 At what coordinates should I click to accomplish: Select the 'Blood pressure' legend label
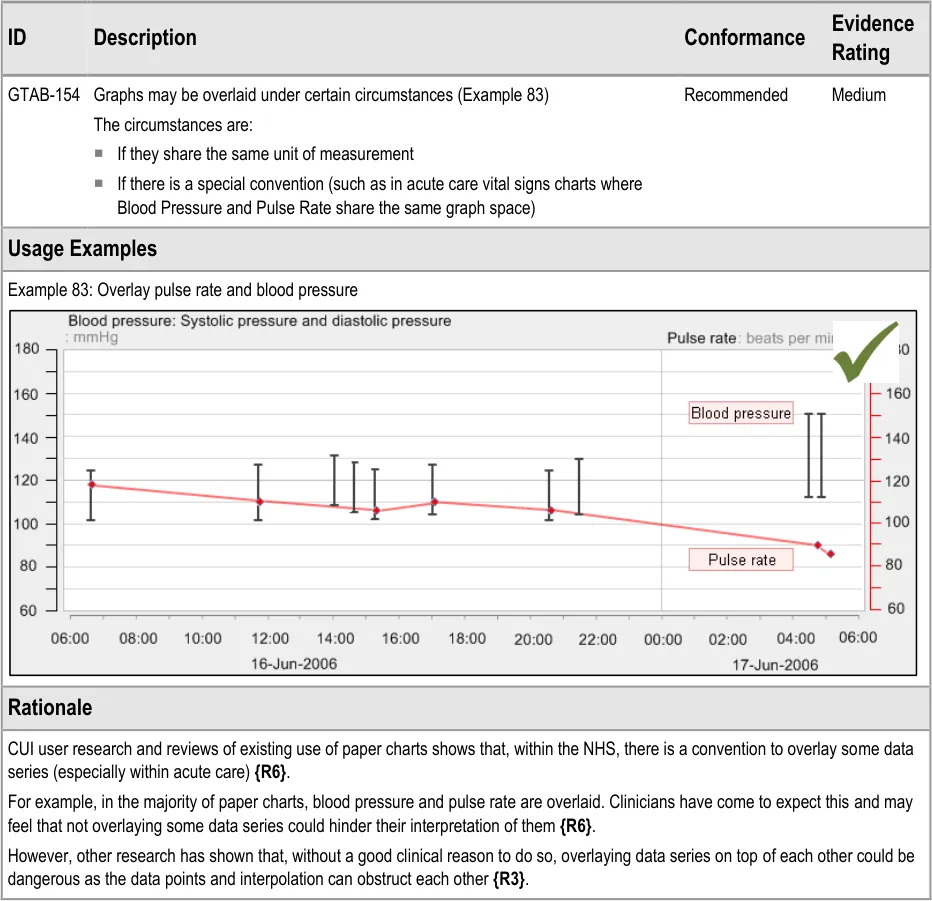coord(740,413)
